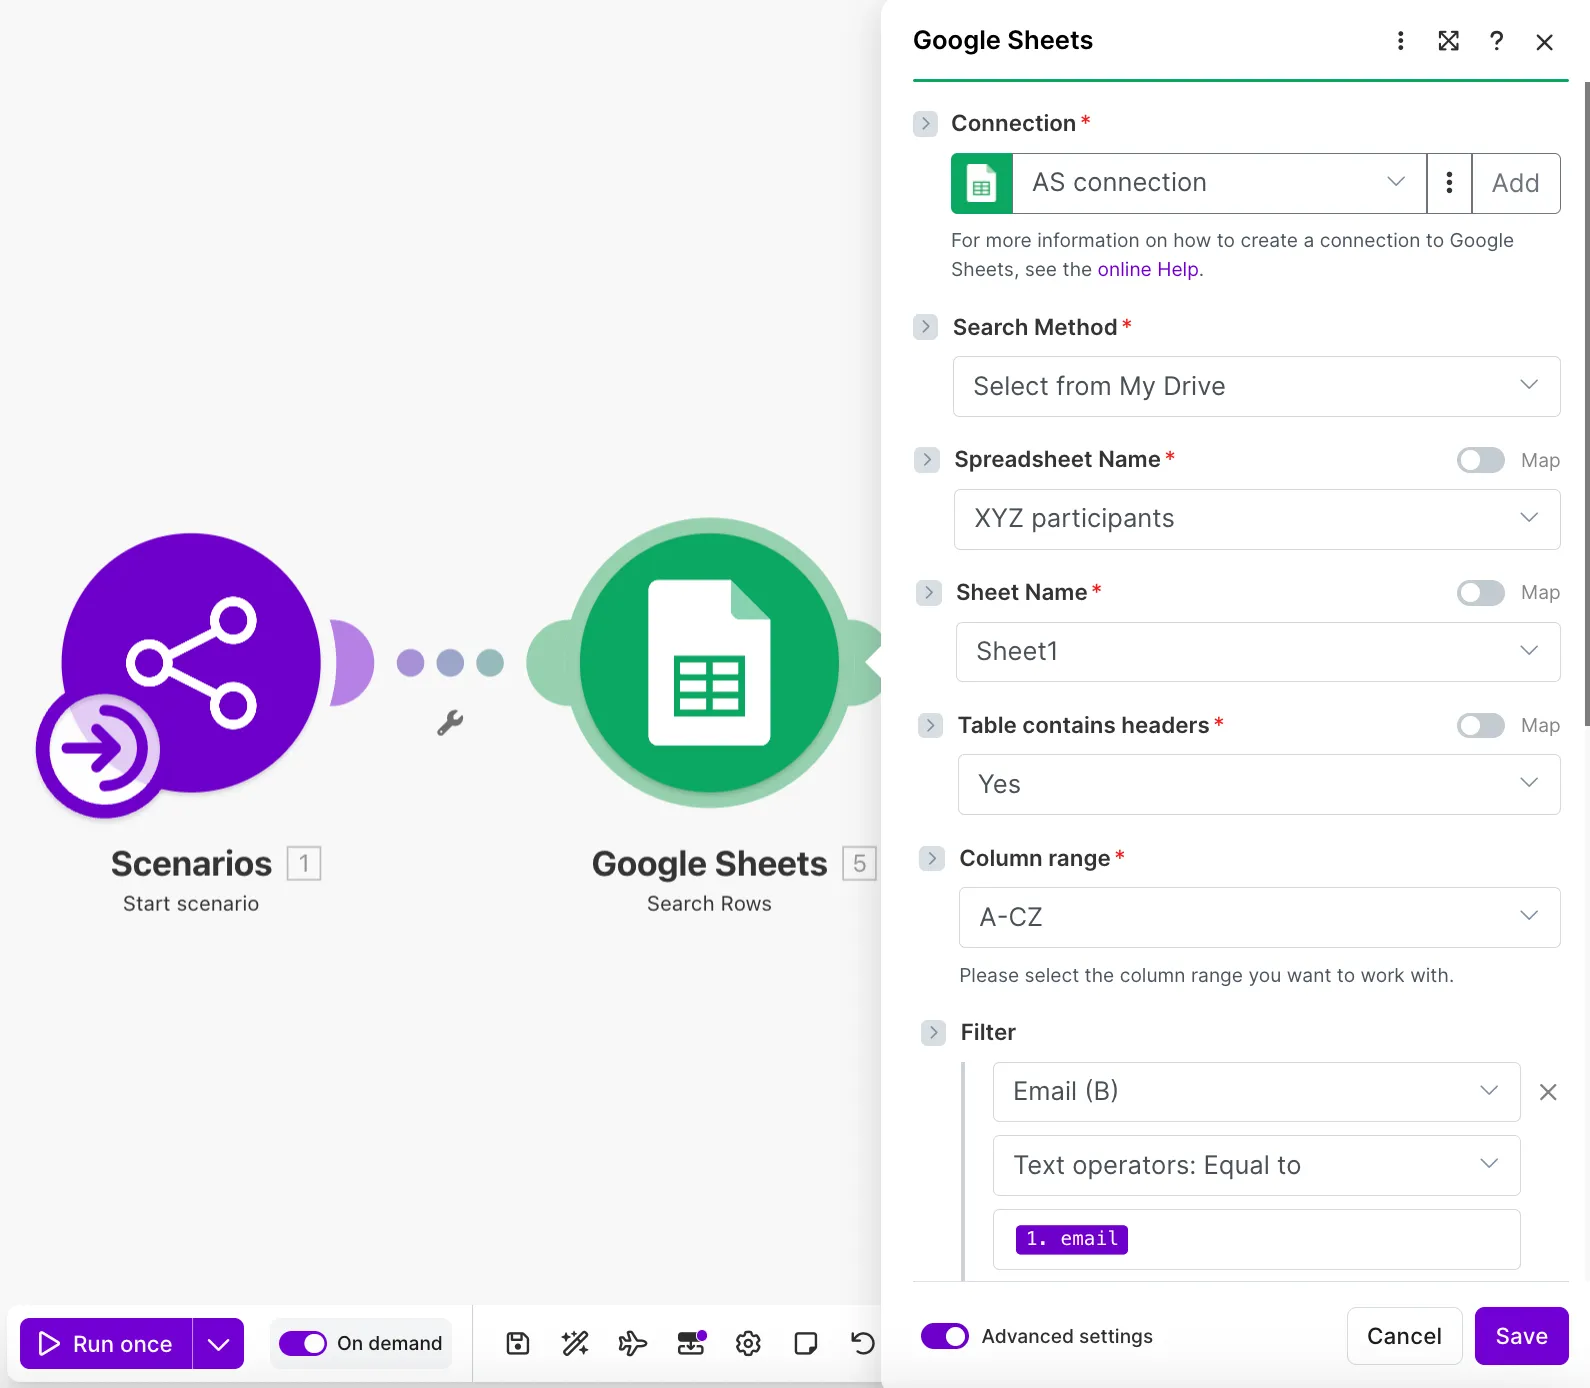The height and width of the screenshot is (1388, 1590).
Task: Toggle Map switch for Spreadsheet Name
Action: click(x=1481, y=460)
